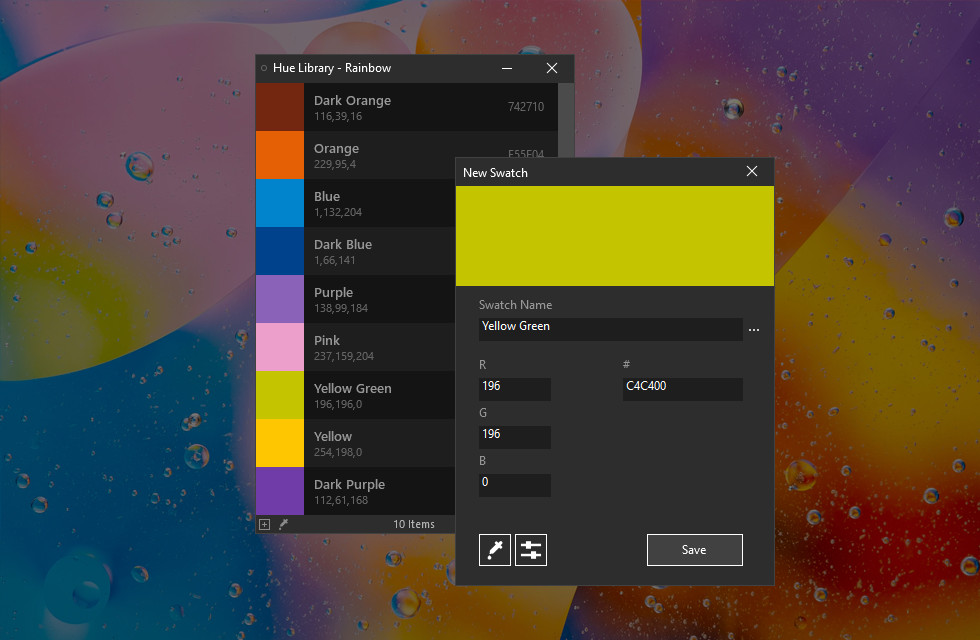Screen dimensions: 980x640
Task: Click the B value field showing 0
Action: tap(514, 485)
